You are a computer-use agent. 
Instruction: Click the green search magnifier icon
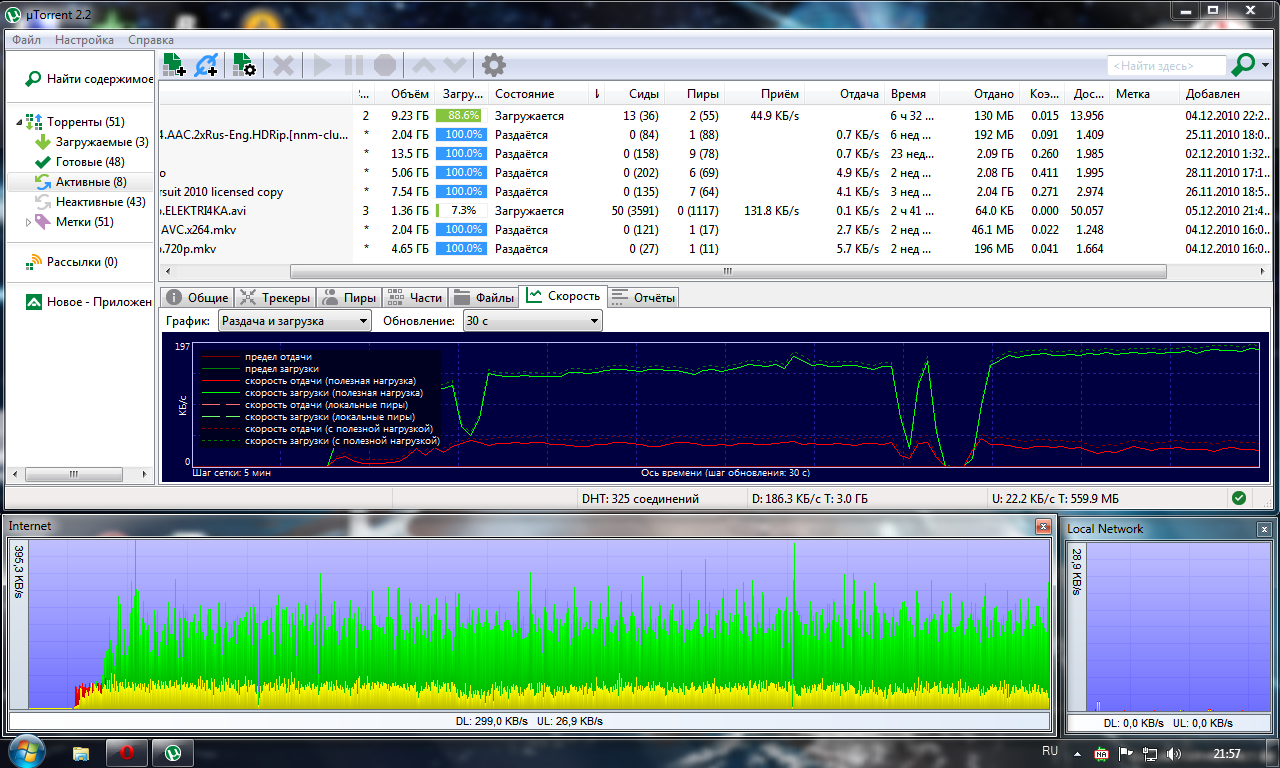coord(1242,65)
